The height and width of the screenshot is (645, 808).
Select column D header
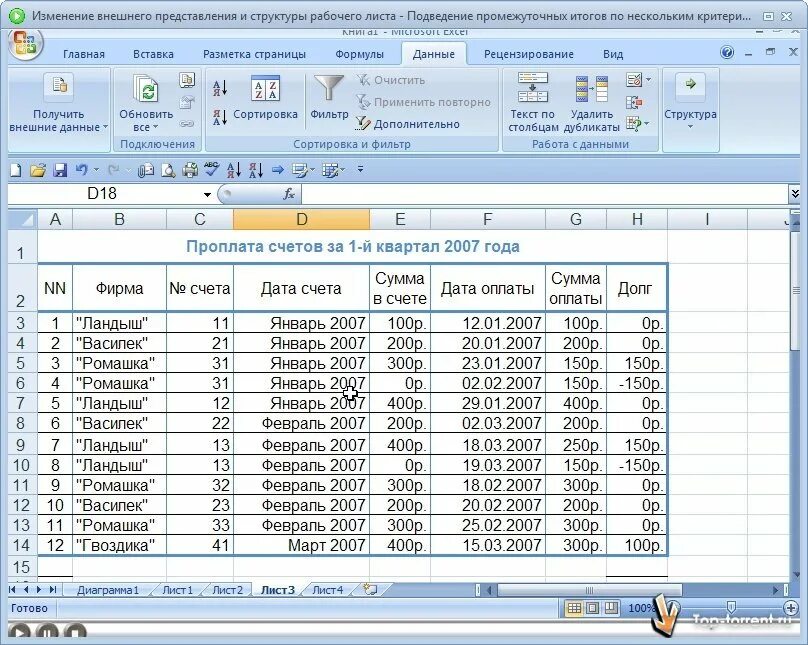pyautogui.click(x=301, y=219)
